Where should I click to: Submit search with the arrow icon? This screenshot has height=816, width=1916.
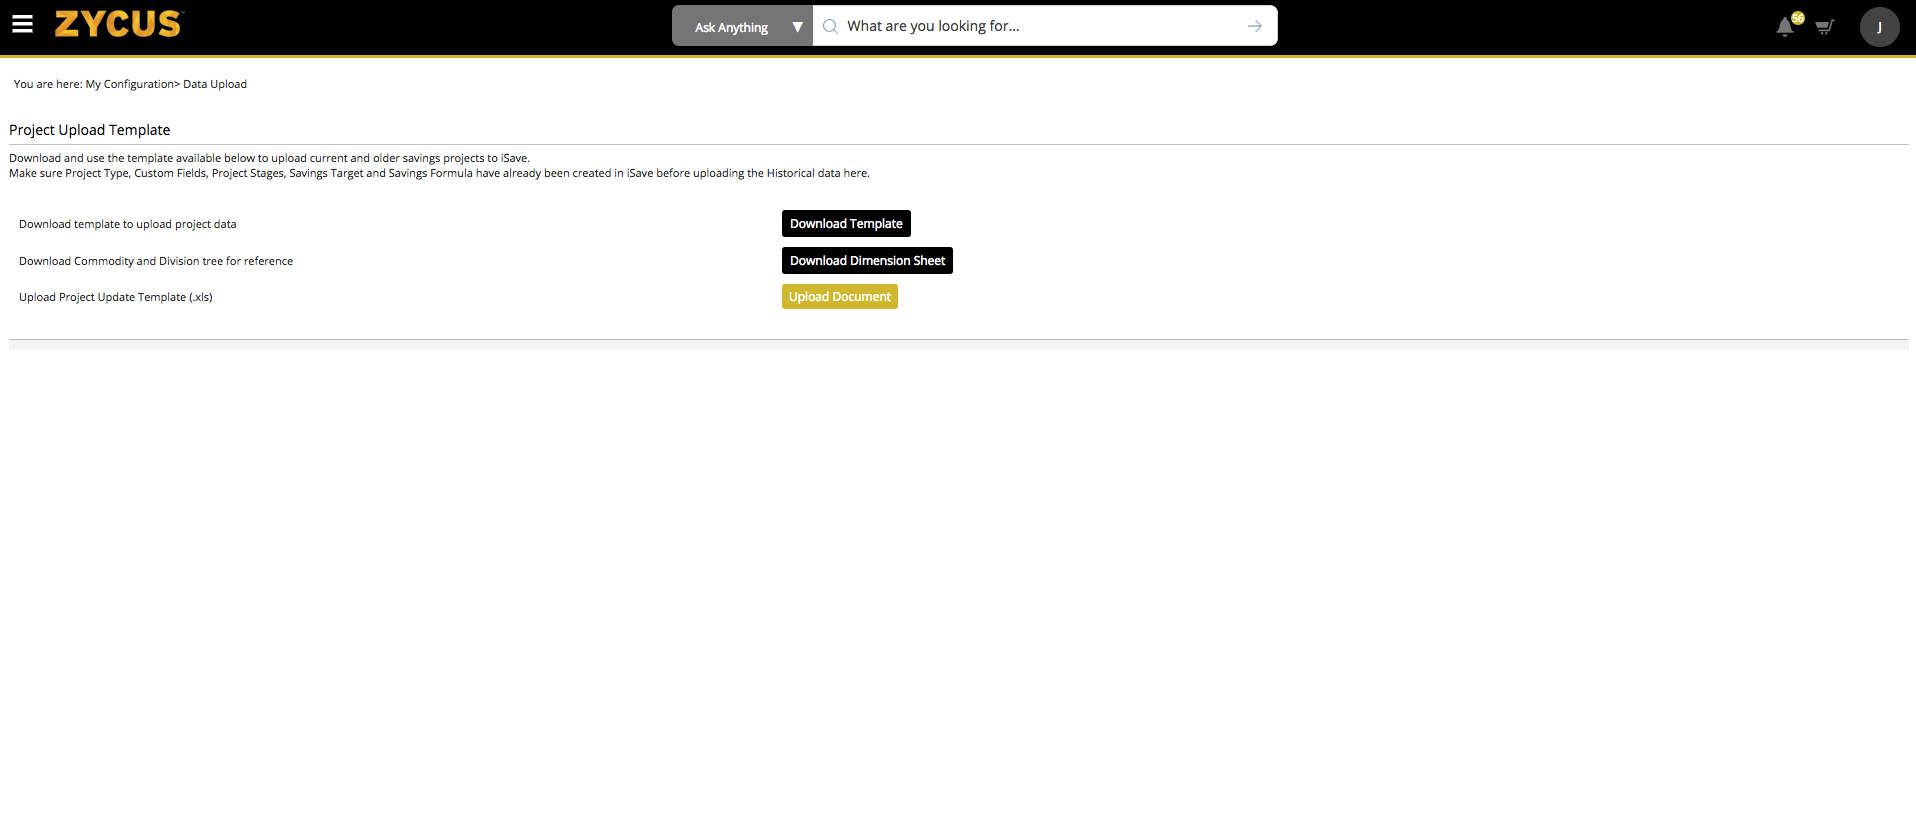pos(1254,27)
